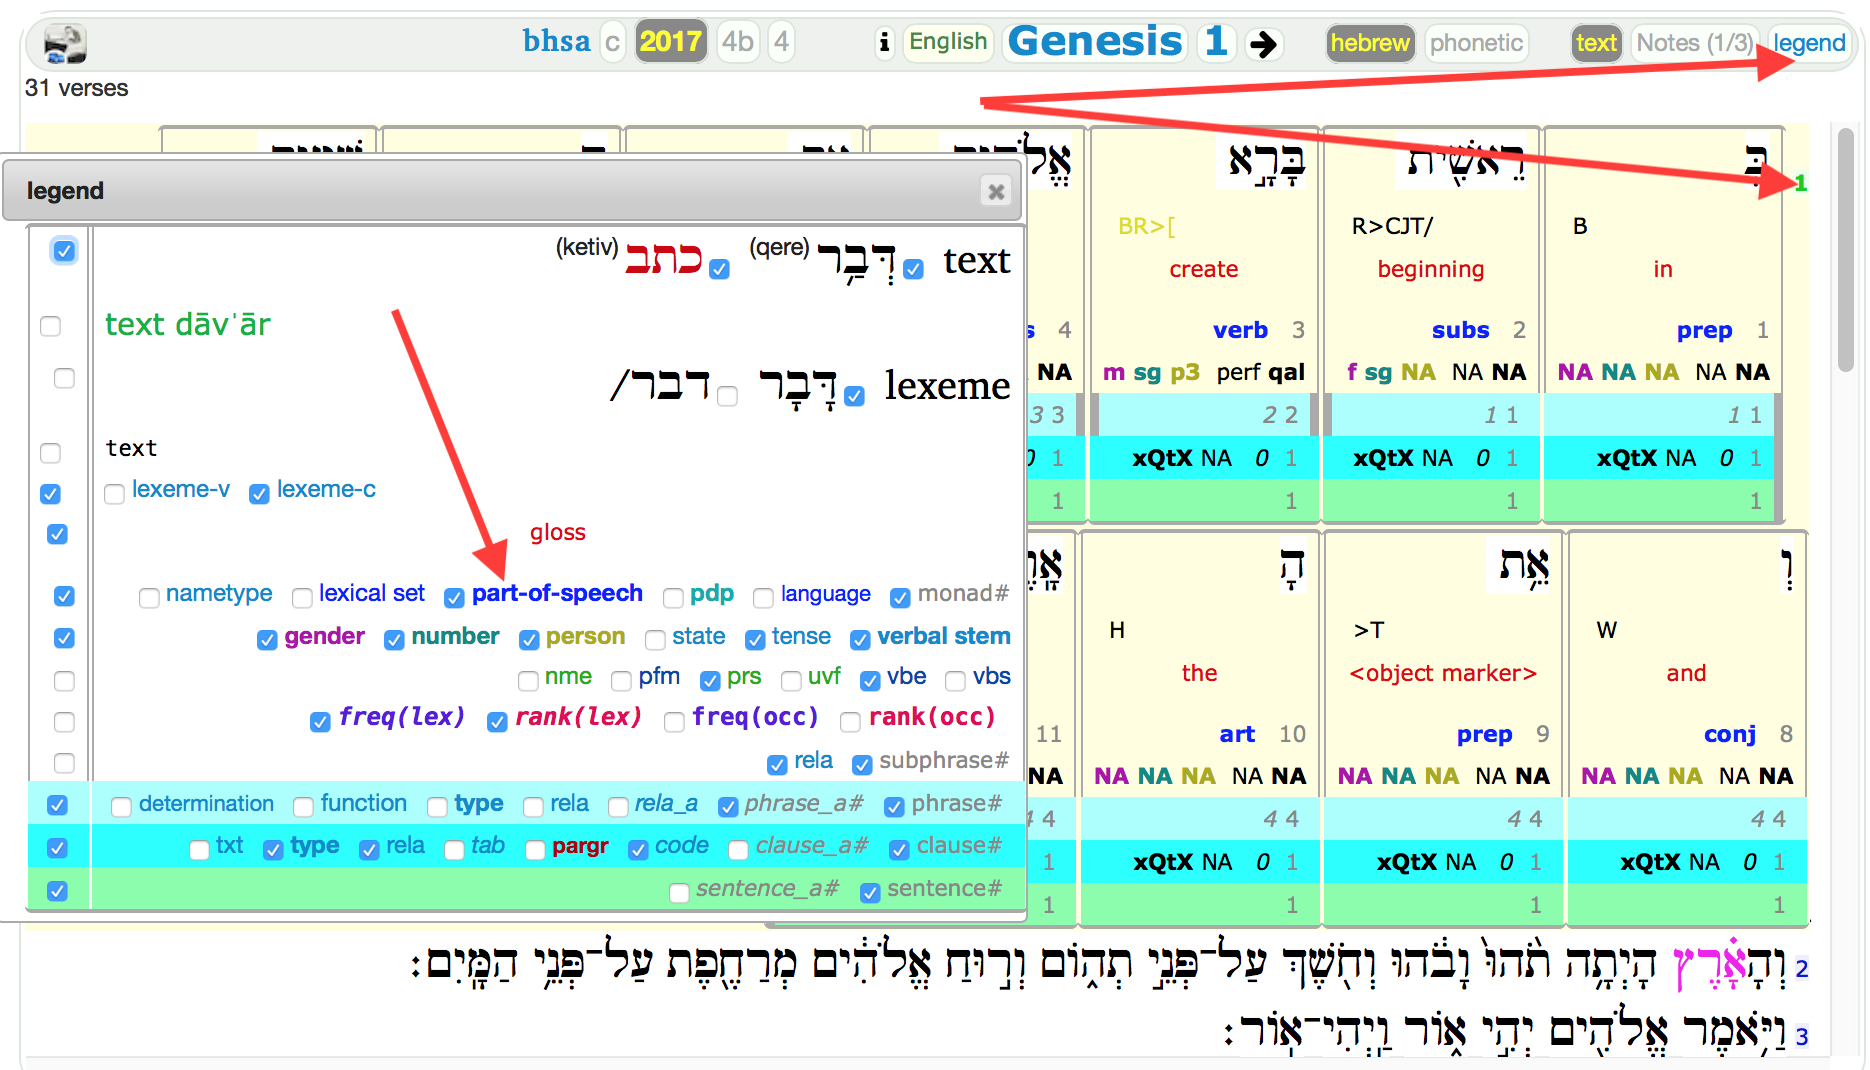Go to next chapter with the arrow icon
Image resolution: width=1870 pixels, height=1070 pixels.
pos(1264,44)
